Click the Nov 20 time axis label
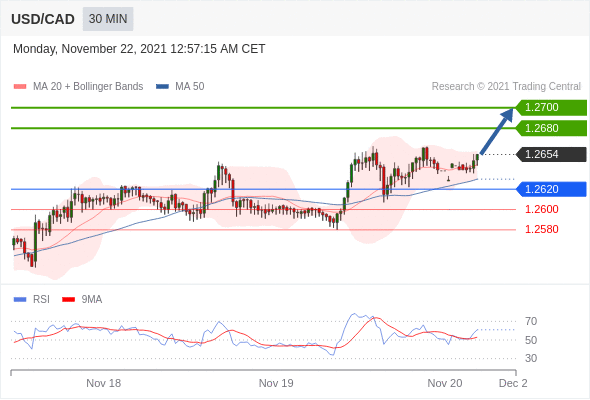 [x=445, y=383]
